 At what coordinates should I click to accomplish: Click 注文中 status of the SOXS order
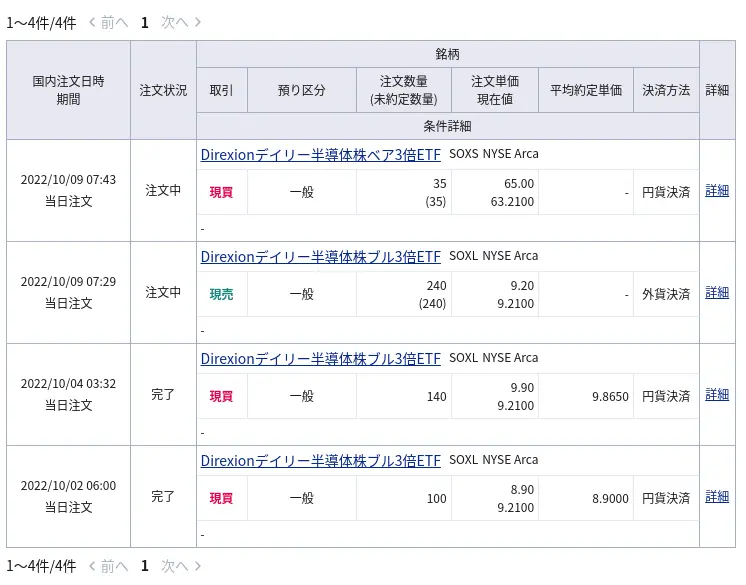pyautogui.click(x=163, y=191)
